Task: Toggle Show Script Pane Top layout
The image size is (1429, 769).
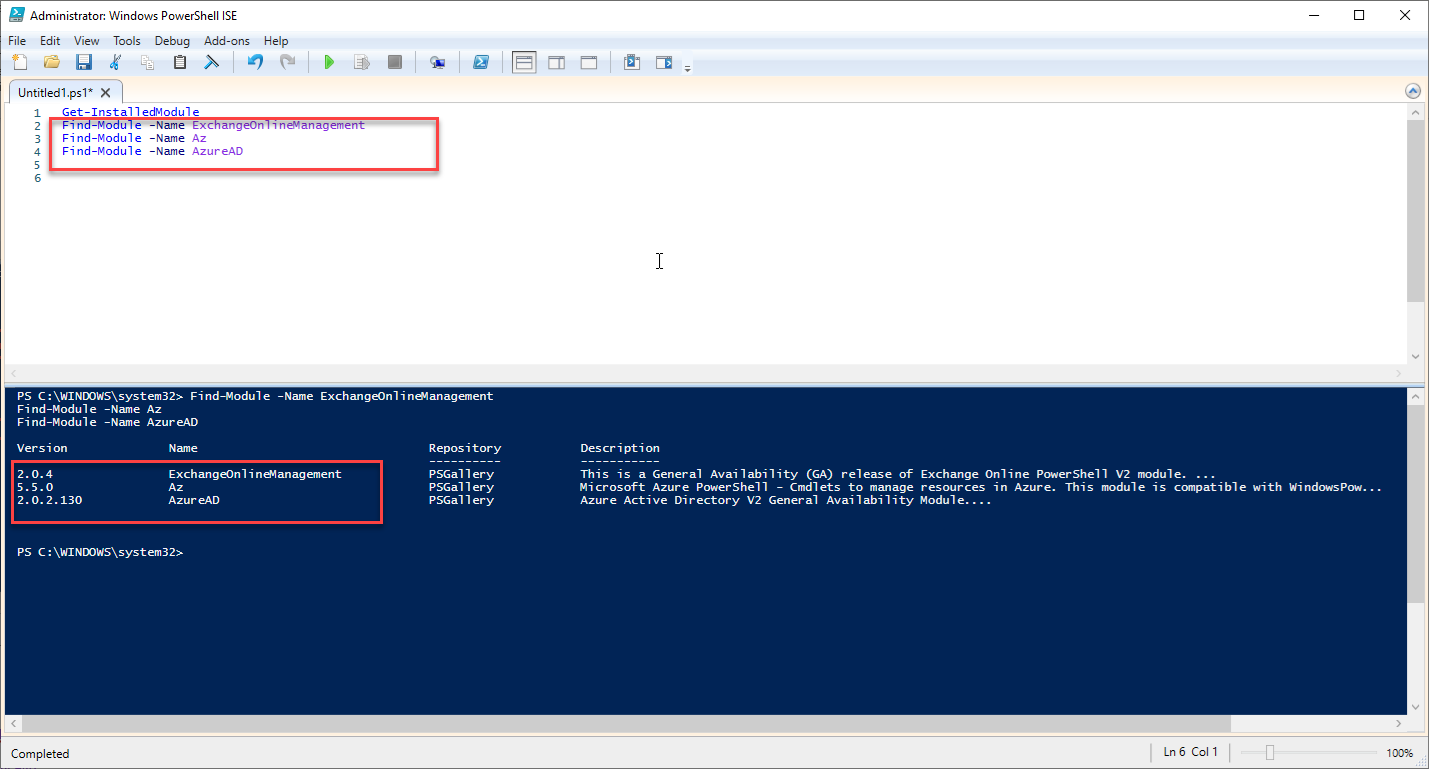Action: [523, 63]
